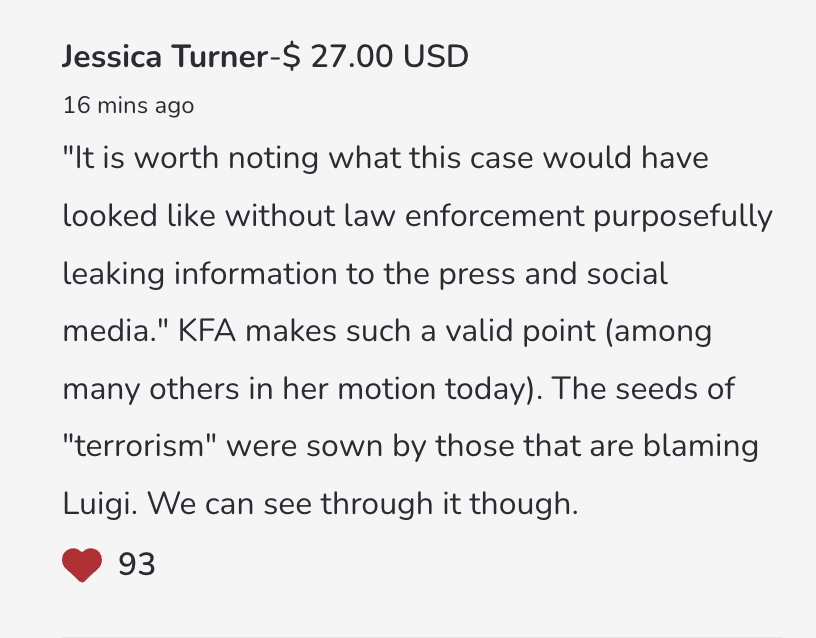Click the line beginning "It is worth noting"
The width and height of the screenshot is (816, 638).
click(386, 158)
